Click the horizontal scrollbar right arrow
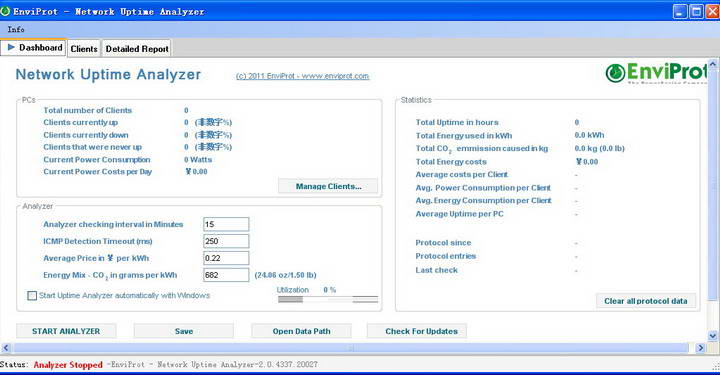Screen dimensions: 720x375 click(x=700, y=348)
